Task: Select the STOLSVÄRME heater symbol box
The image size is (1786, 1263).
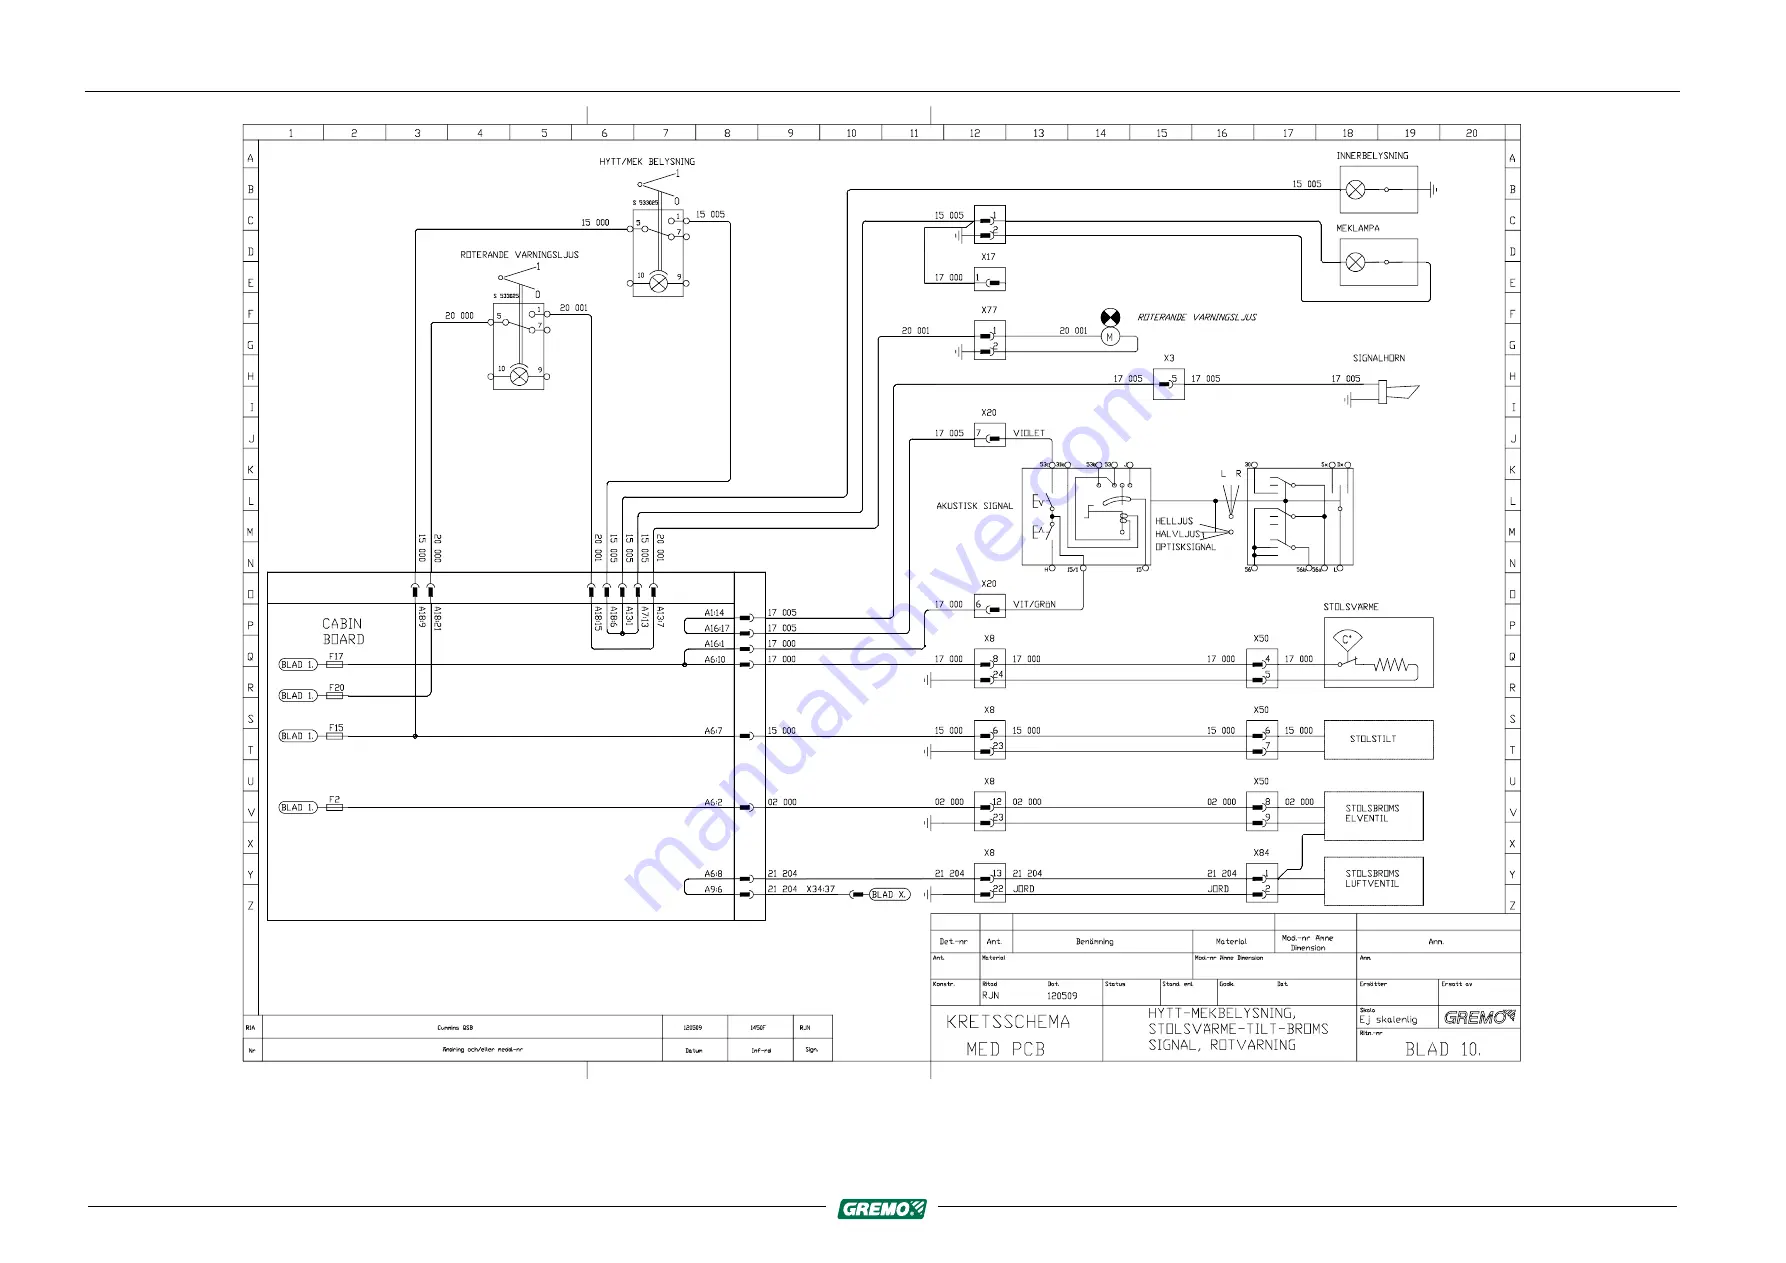Action: (1378, 652)
